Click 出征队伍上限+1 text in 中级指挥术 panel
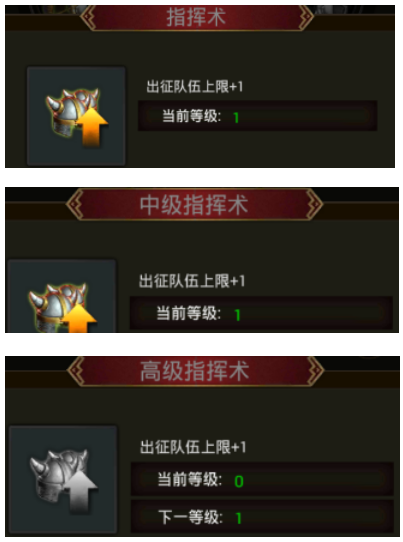The height and width of the screenshot is (542, 403). pyautogui.click(x=192, y=281)
